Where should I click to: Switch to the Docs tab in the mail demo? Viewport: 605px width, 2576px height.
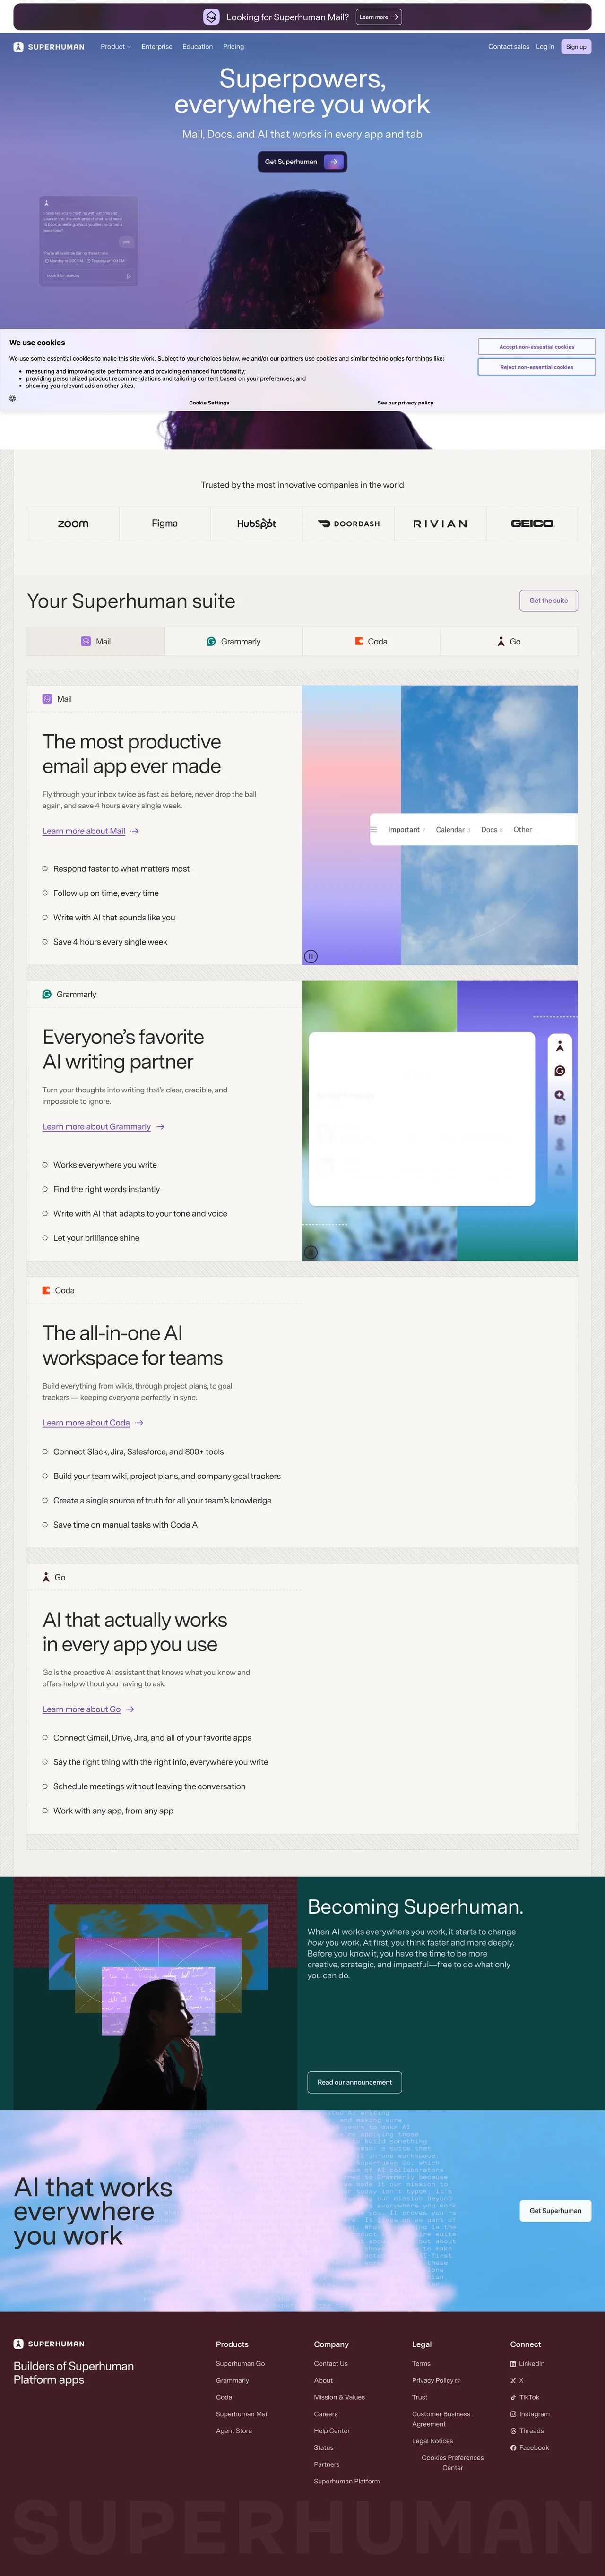pos(491,830)
